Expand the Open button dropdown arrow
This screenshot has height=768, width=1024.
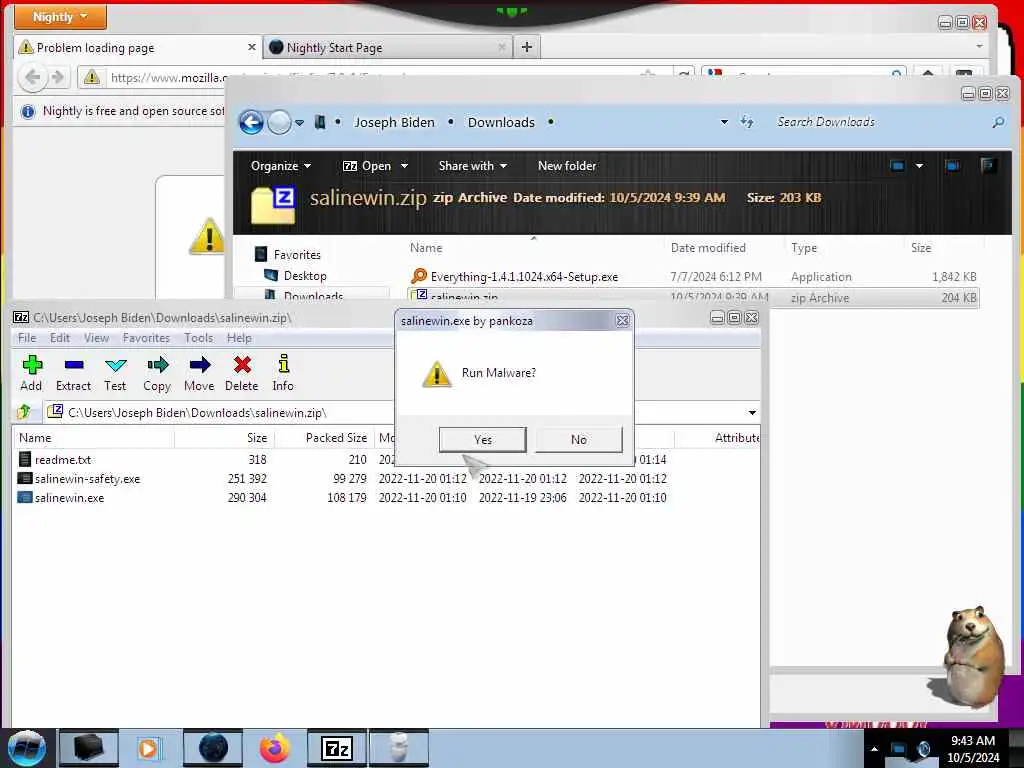click(404, 166)
